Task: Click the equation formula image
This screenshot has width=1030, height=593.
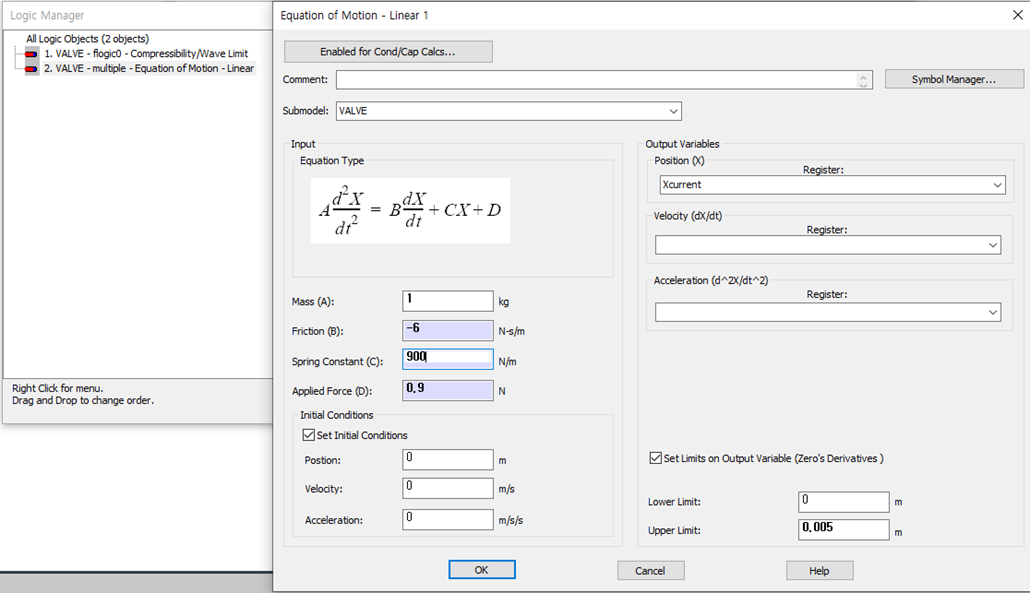Action: (x=411, y=211)
